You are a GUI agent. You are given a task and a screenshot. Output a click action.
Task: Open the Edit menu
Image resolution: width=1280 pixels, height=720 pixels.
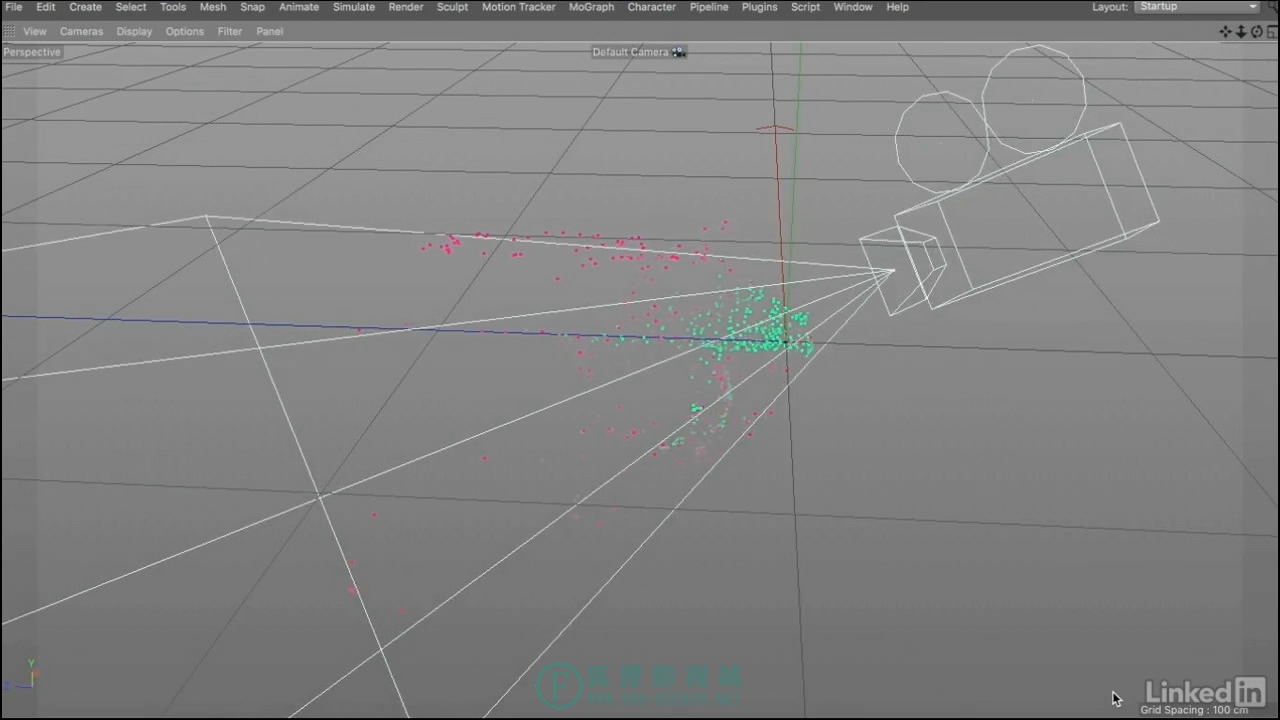(46, 7)
